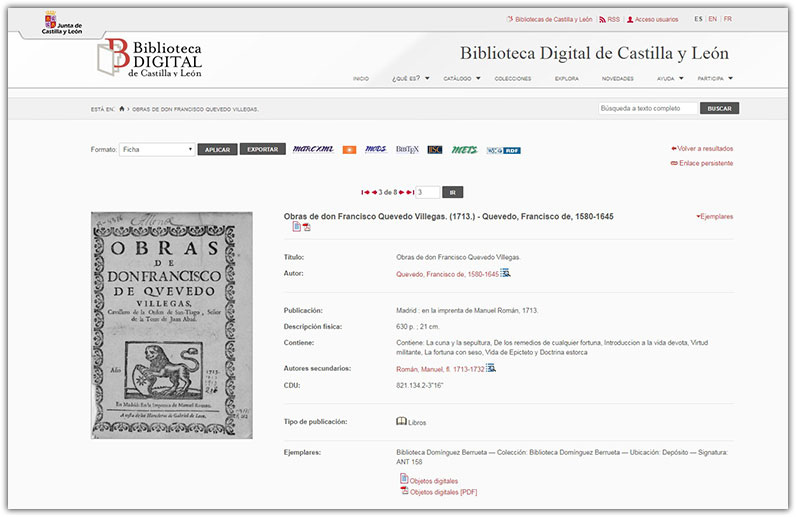796x517 pixels.
Task: Click the IR go button
Action: click(x=452, y=192)
